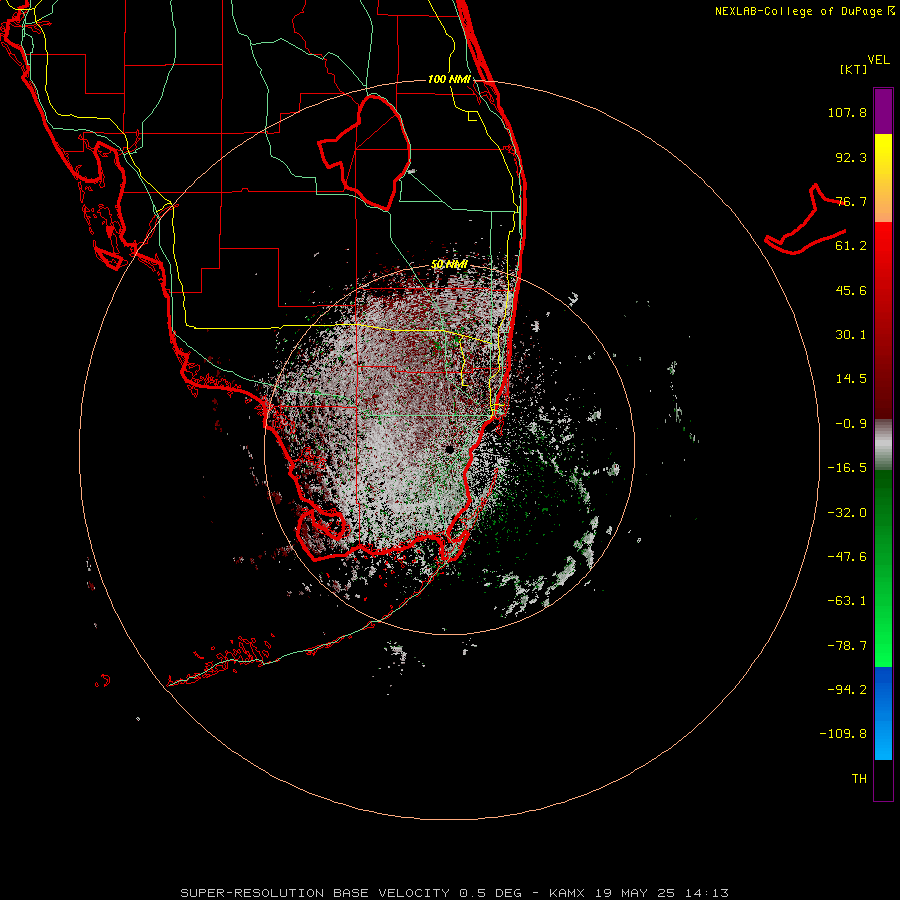Click the -63.1 velocity scale value
900x900 pixels.
pyautogui.click(x=847, y=601)
